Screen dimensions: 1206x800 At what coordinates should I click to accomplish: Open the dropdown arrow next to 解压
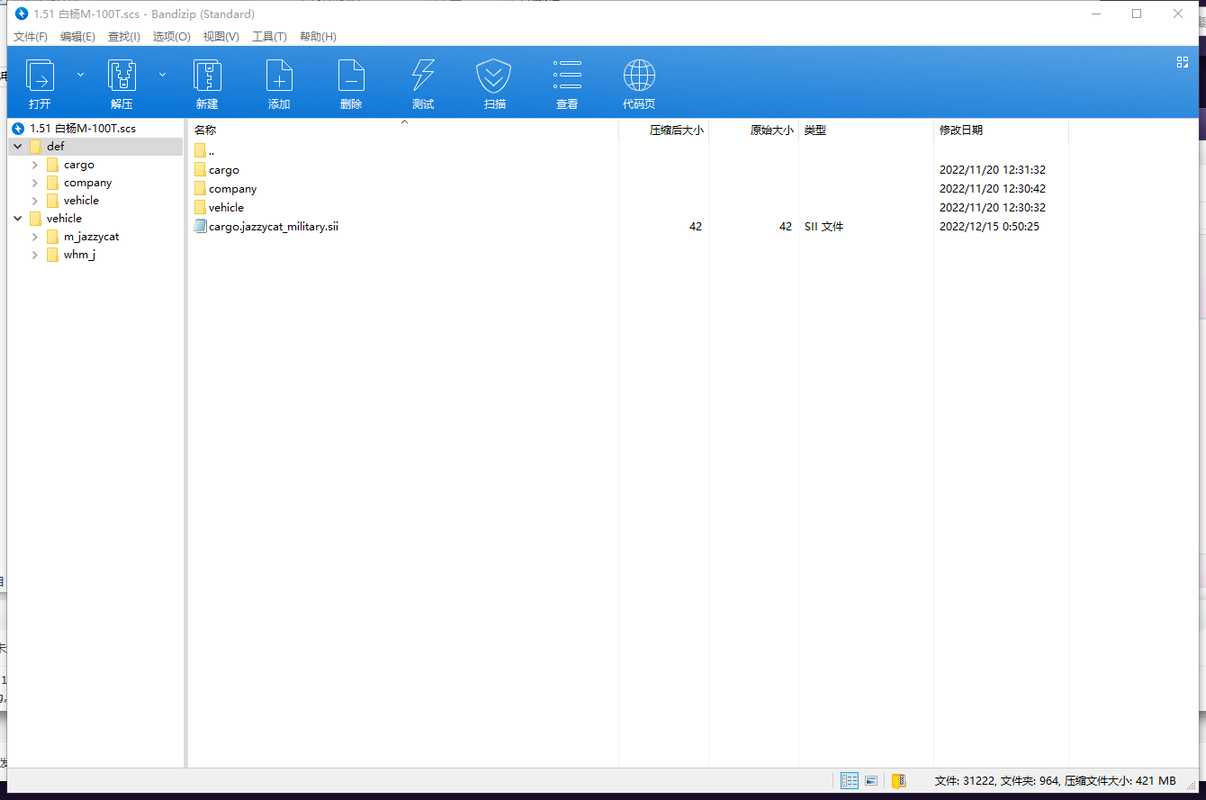pos(162,75)
